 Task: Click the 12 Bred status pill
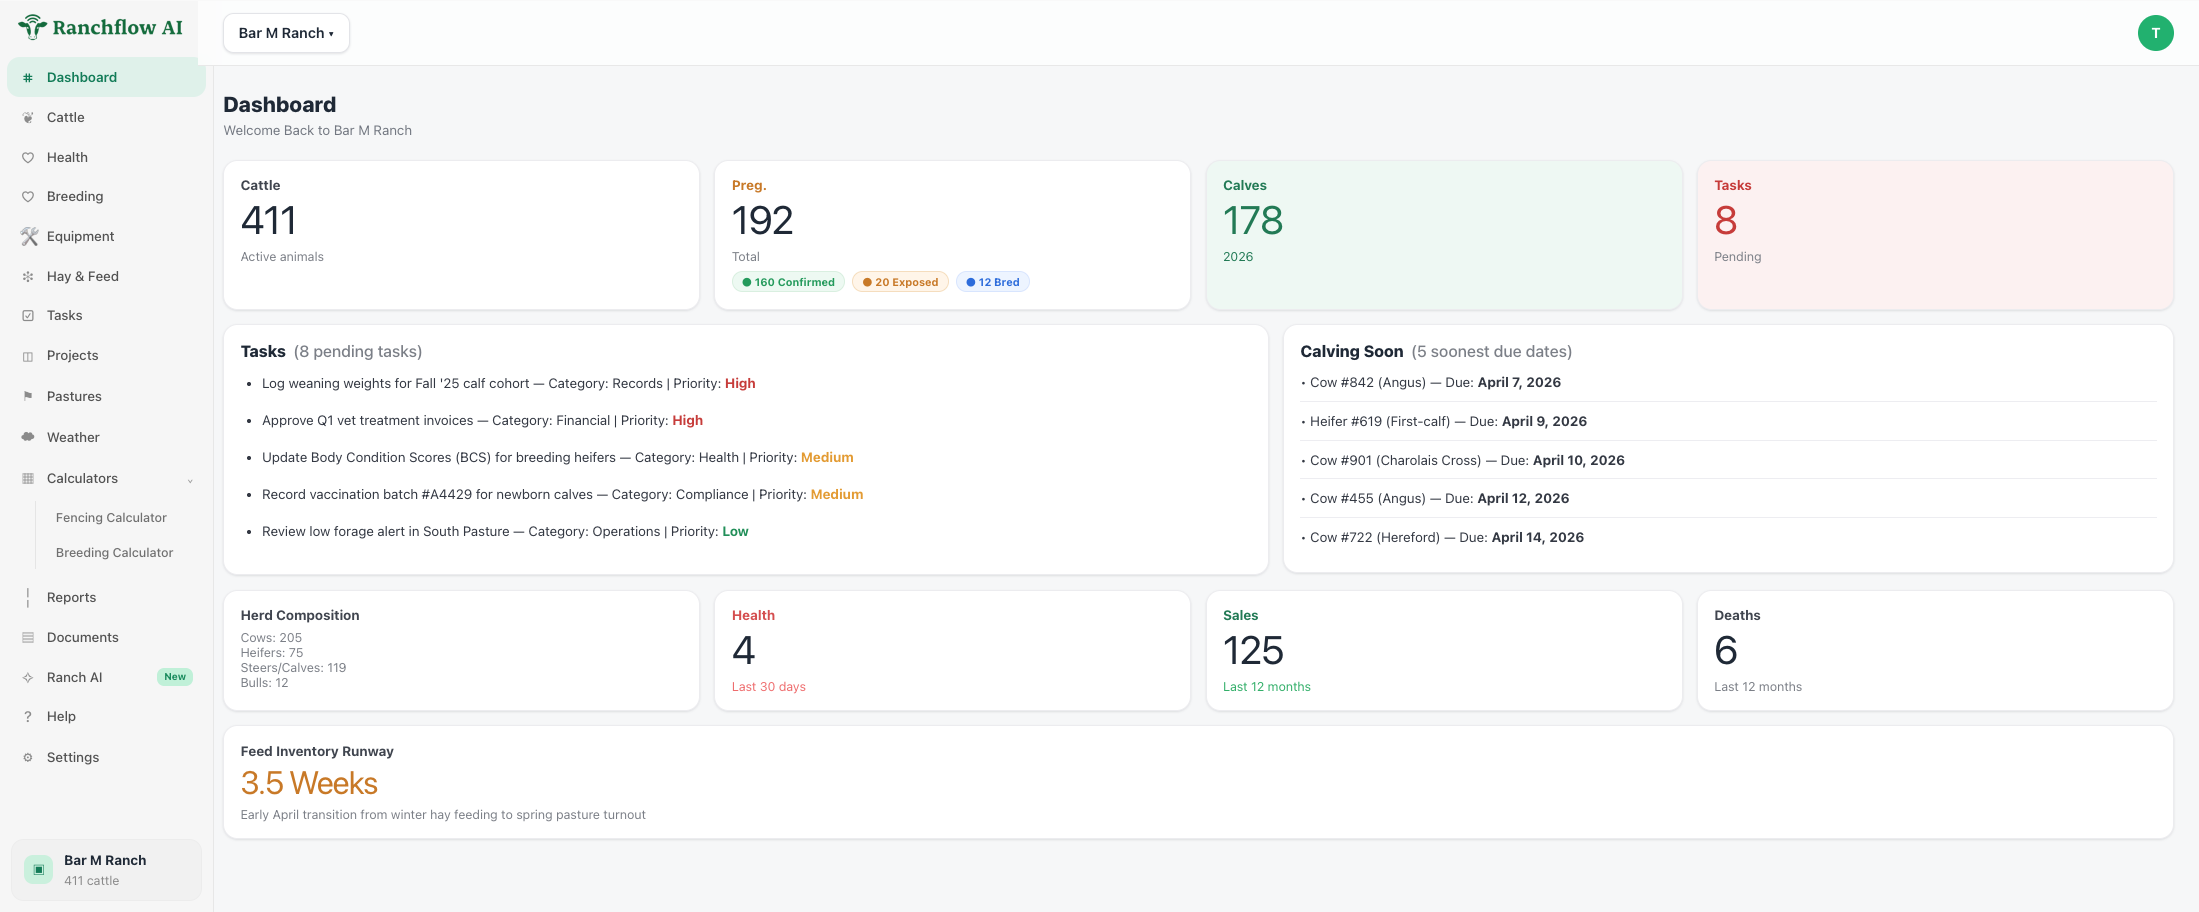coord(992,281)
